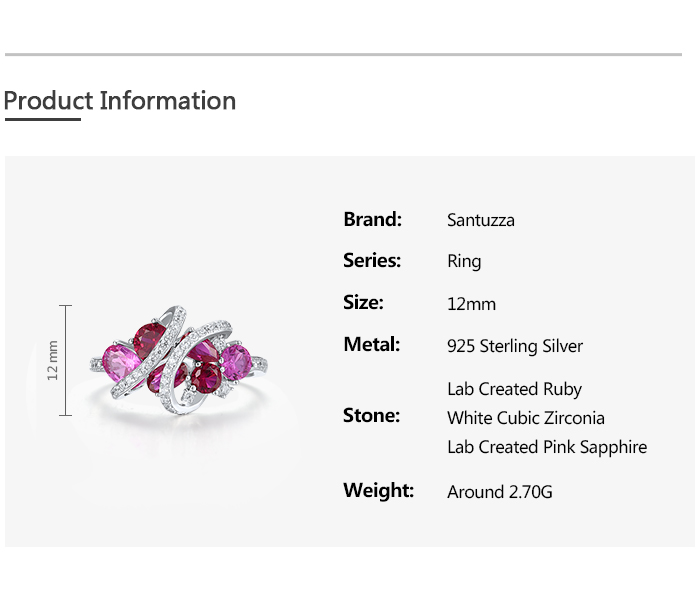Click the Weight: field label

tap(378, 490)
